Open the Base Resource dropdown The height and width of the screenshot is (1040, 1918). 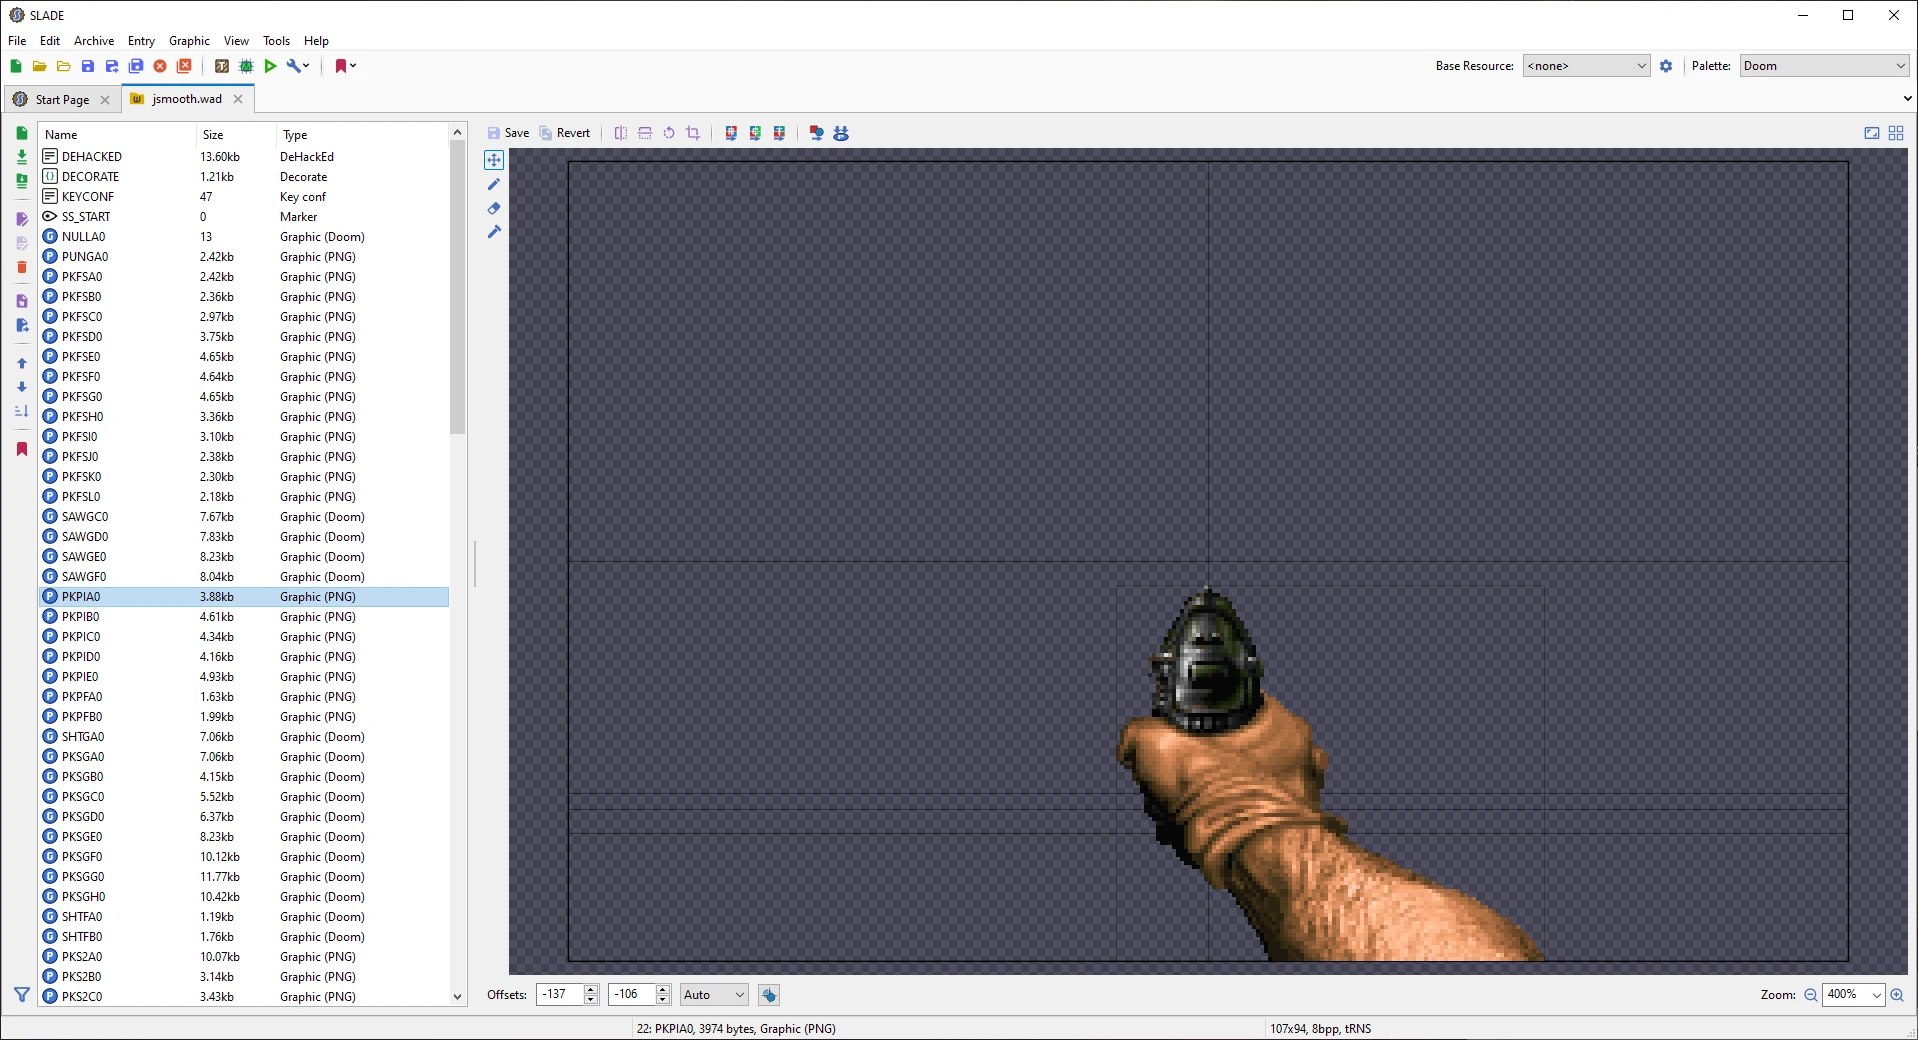(1586, 66)
